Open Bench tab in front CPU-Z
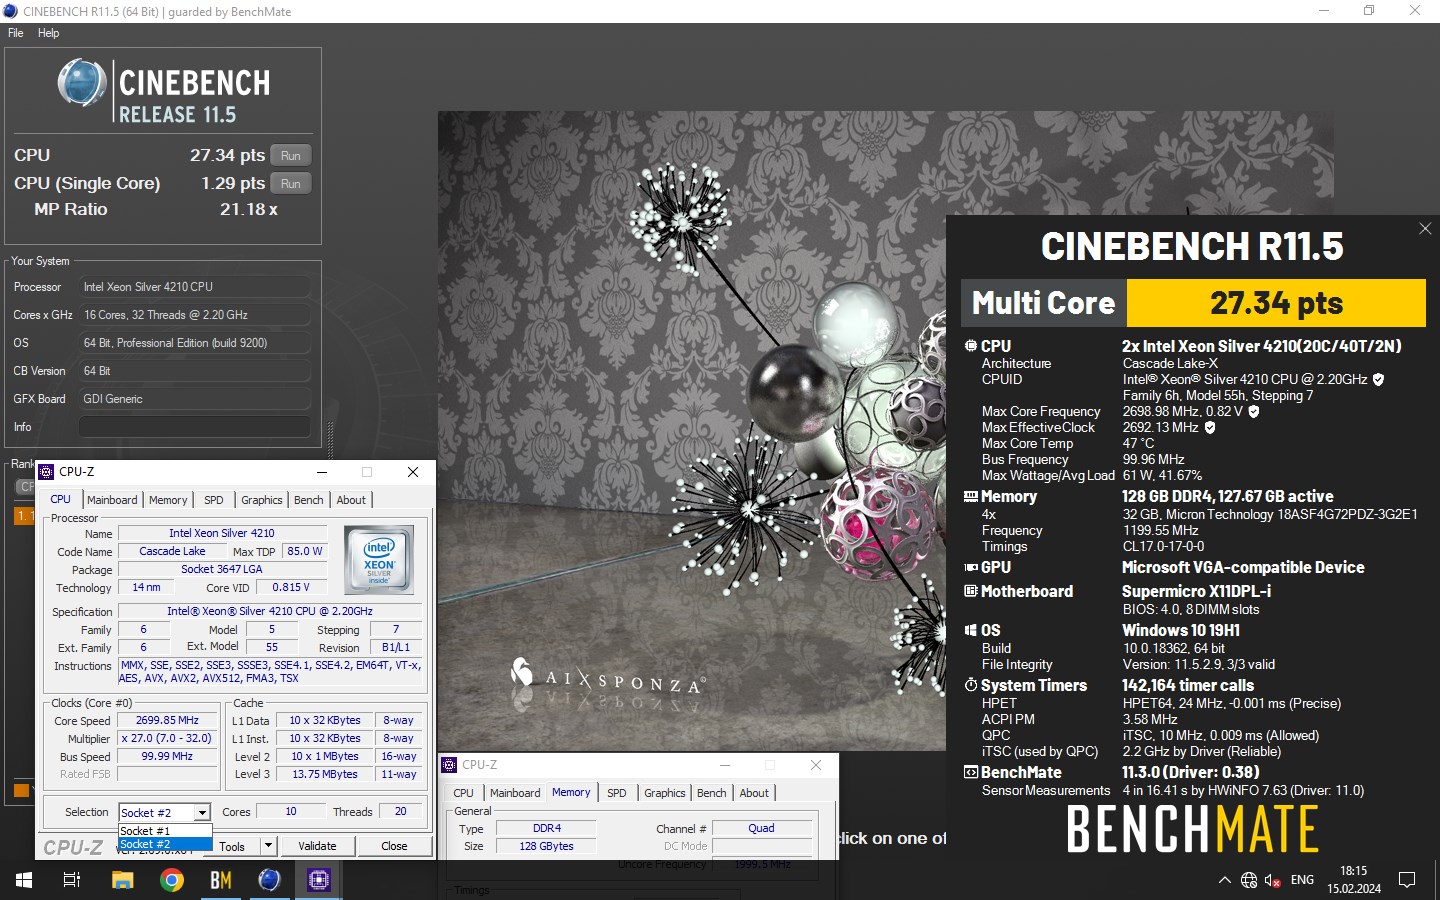 (x=309, y=500)
